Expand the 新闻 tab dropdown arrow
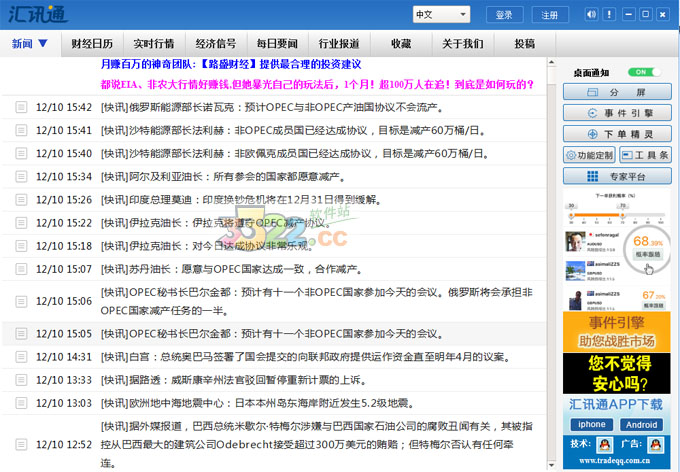The height and width of the screenshot is (472, 680). pos(41,44)
